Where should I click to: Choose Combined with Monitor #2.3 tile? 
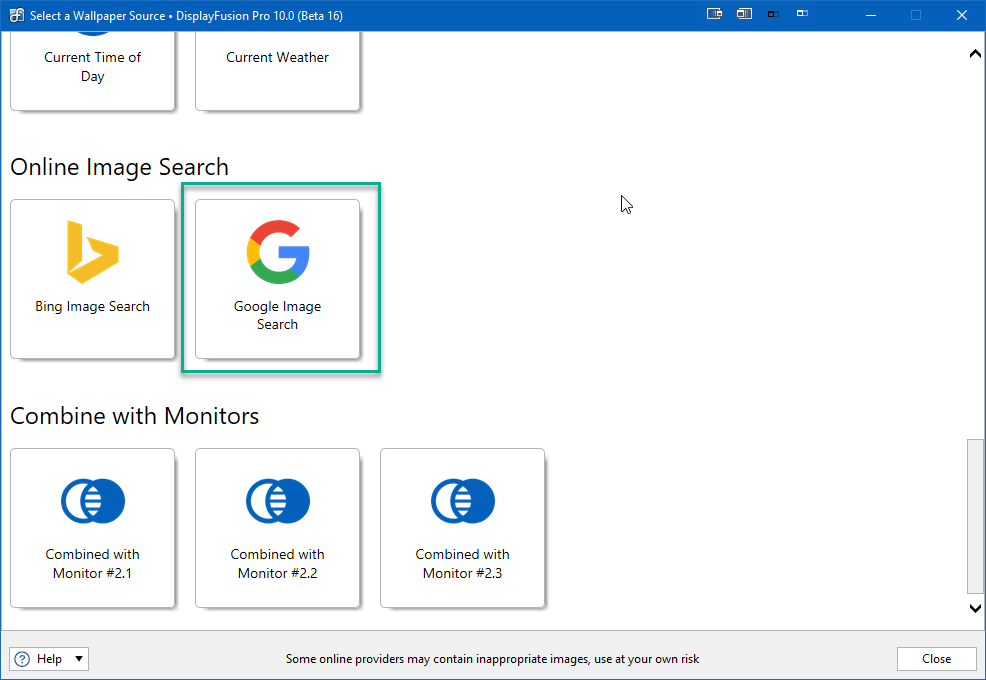462,527
